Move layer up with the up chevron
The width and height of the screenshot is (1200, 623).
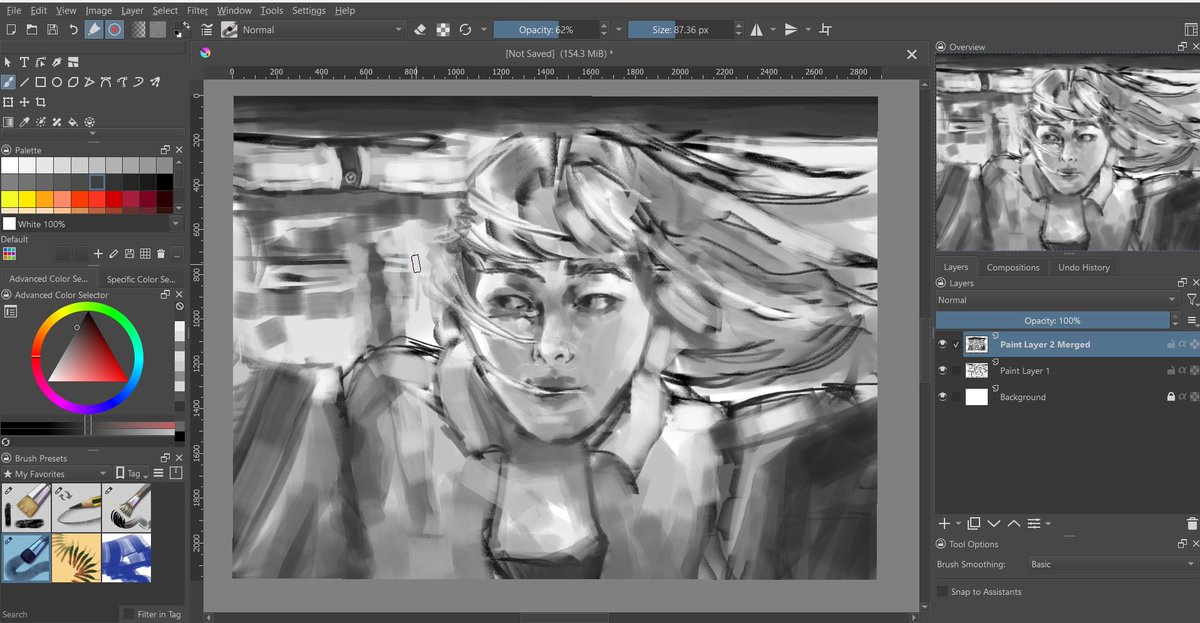coord(1014,523)
